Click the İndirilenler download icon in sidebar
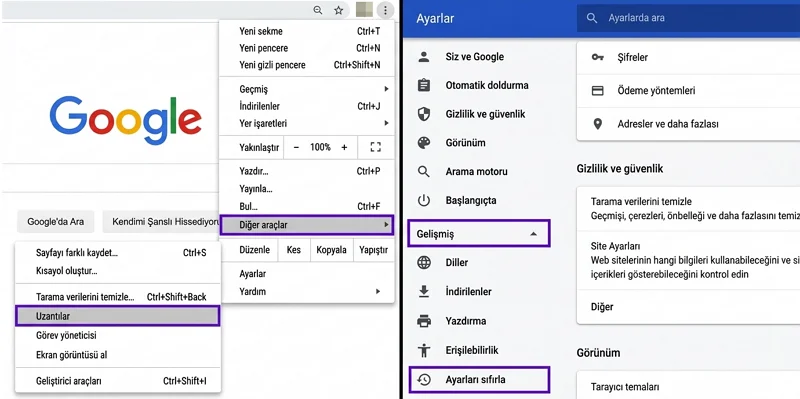 click(x=424, y=292)
